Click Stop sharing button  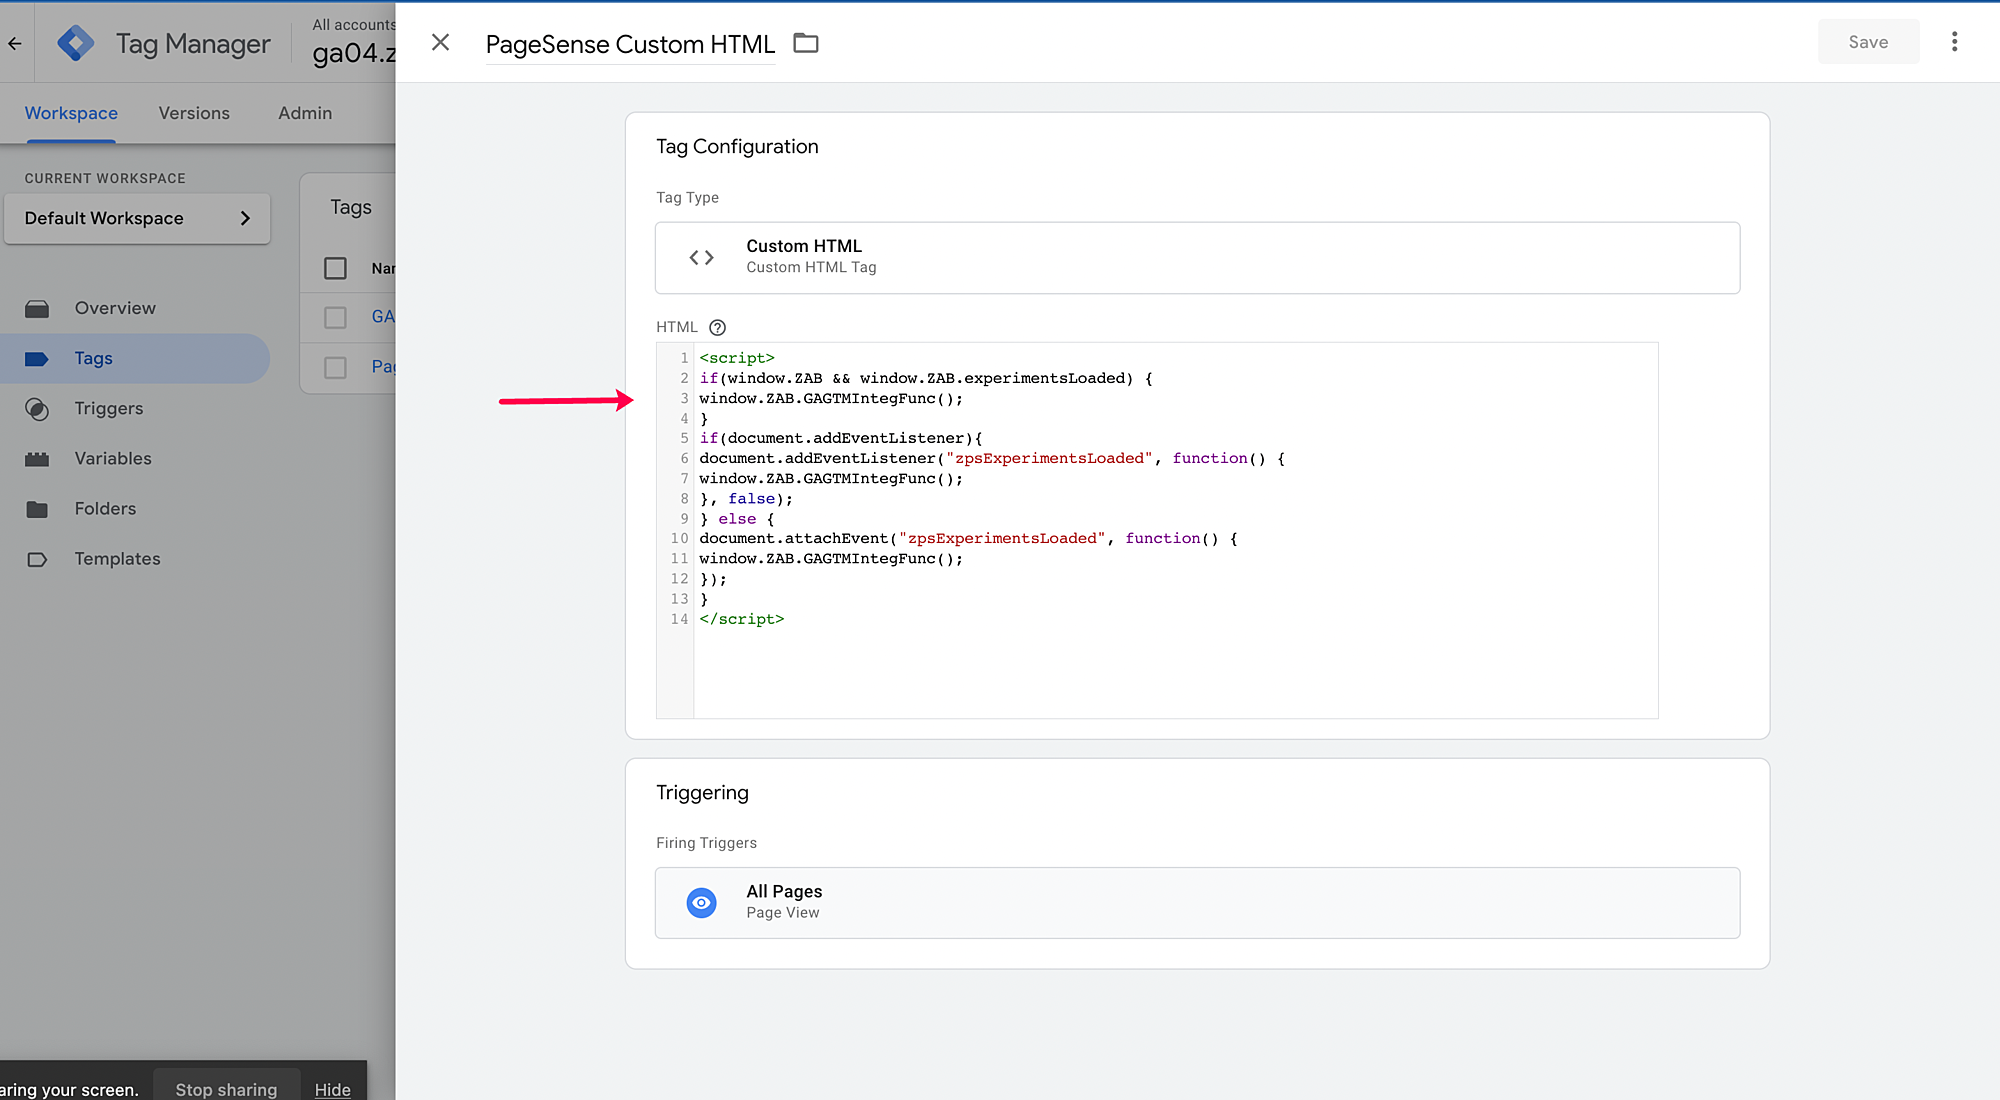[226, 1089]
